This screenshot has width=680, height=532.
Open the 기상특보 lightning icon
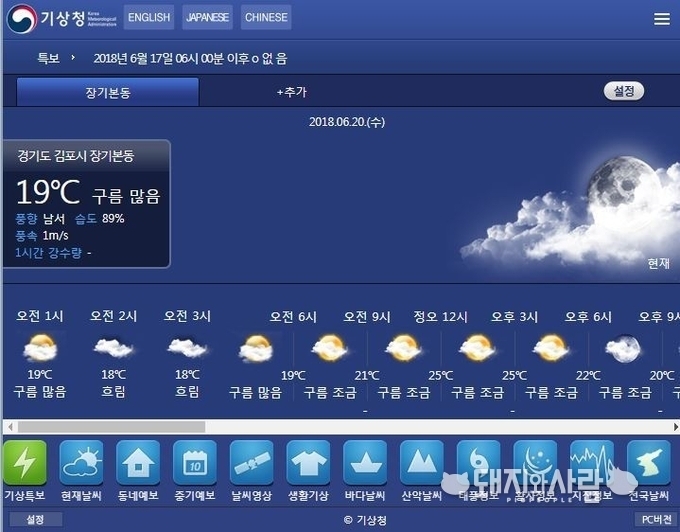click(x=25, y=463)
